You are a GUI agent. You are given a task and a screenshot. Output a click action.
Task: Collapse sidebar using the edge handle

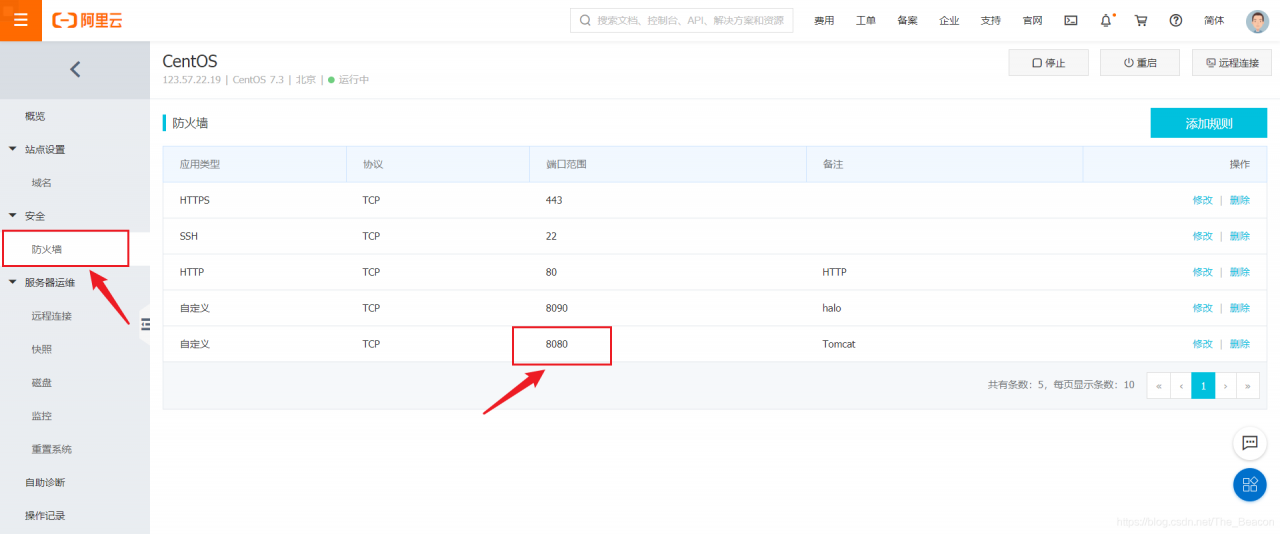[x=145, y=324]
